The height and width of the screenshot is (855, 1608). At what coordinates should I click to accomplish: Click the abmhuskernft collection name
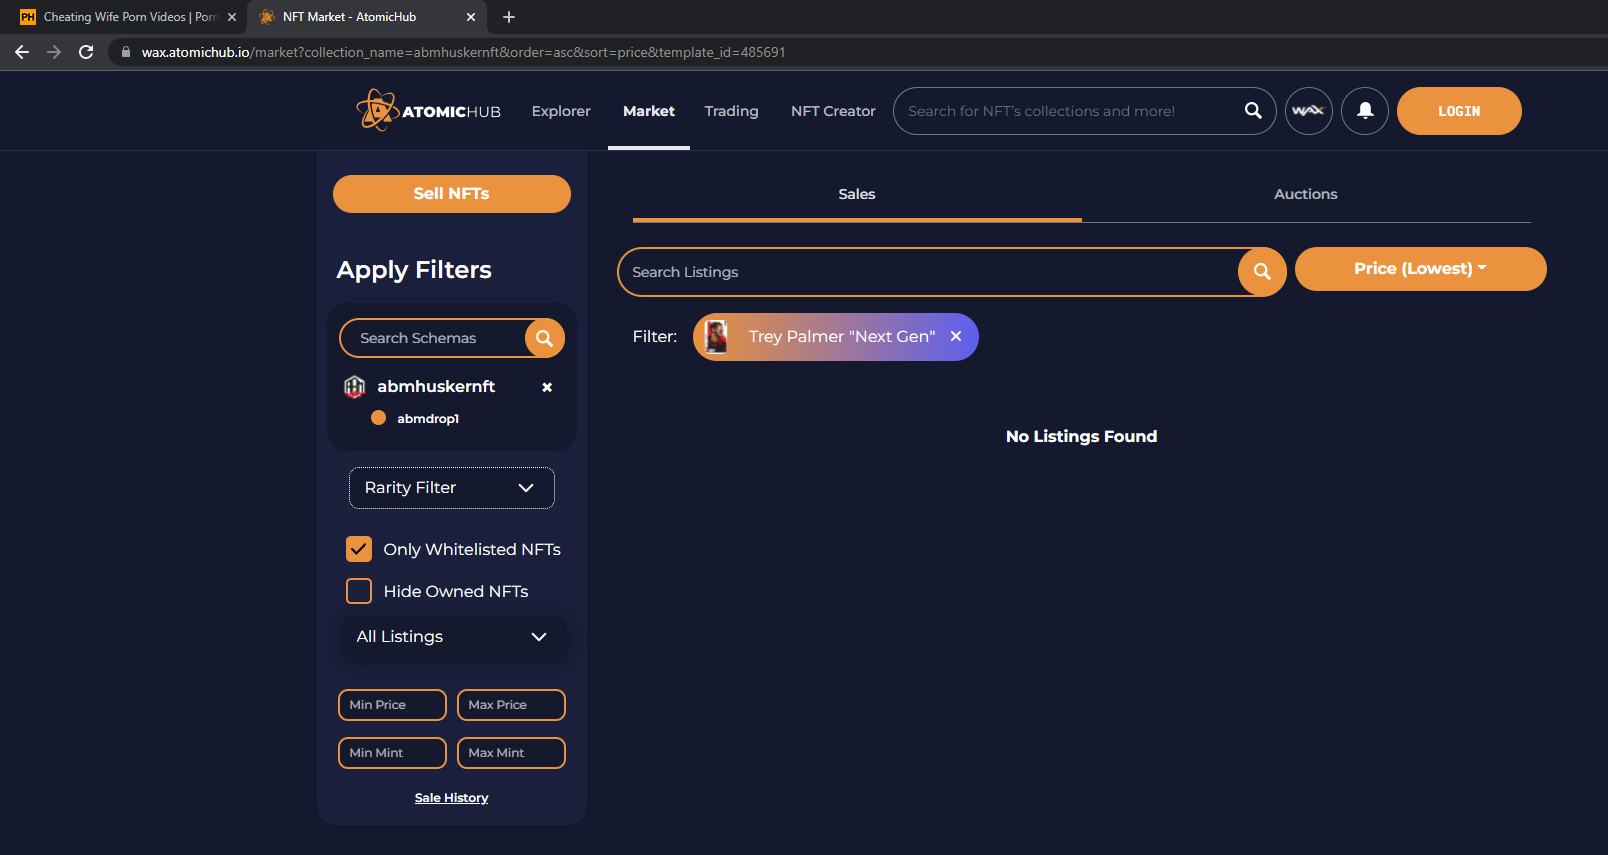(436, 386)
